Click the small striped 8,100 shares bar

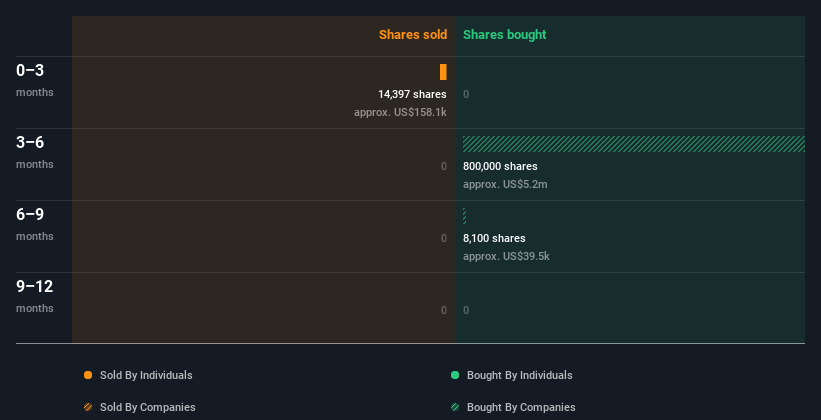point(464,216)
